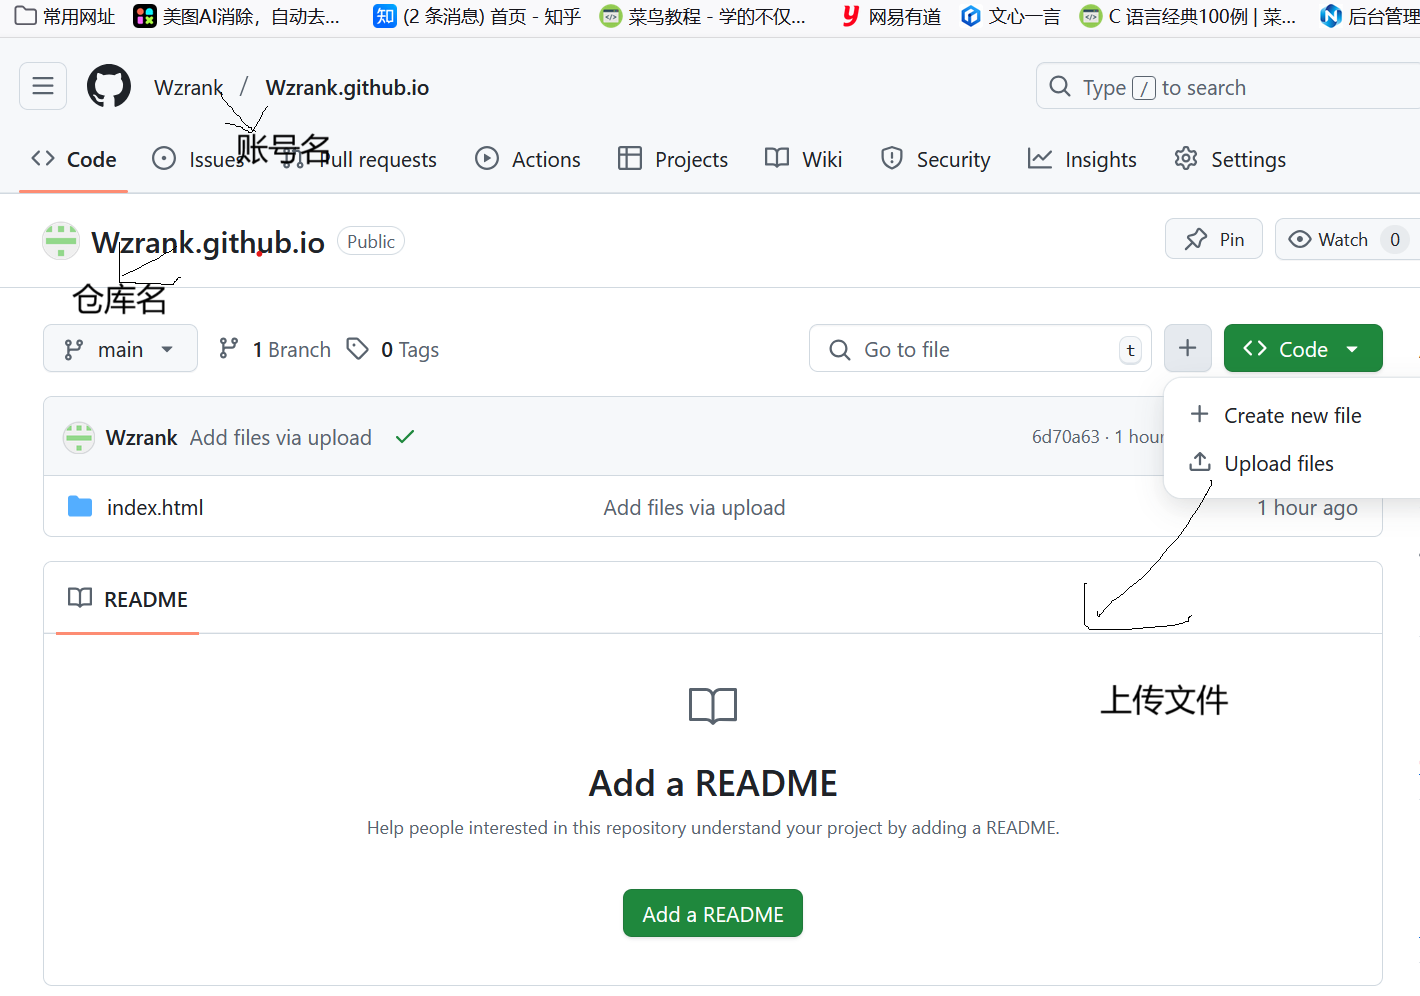The width and height of the screenshot is (1420, 996).
Task: Focus the Type to search field
Action: coord(1228,86)
